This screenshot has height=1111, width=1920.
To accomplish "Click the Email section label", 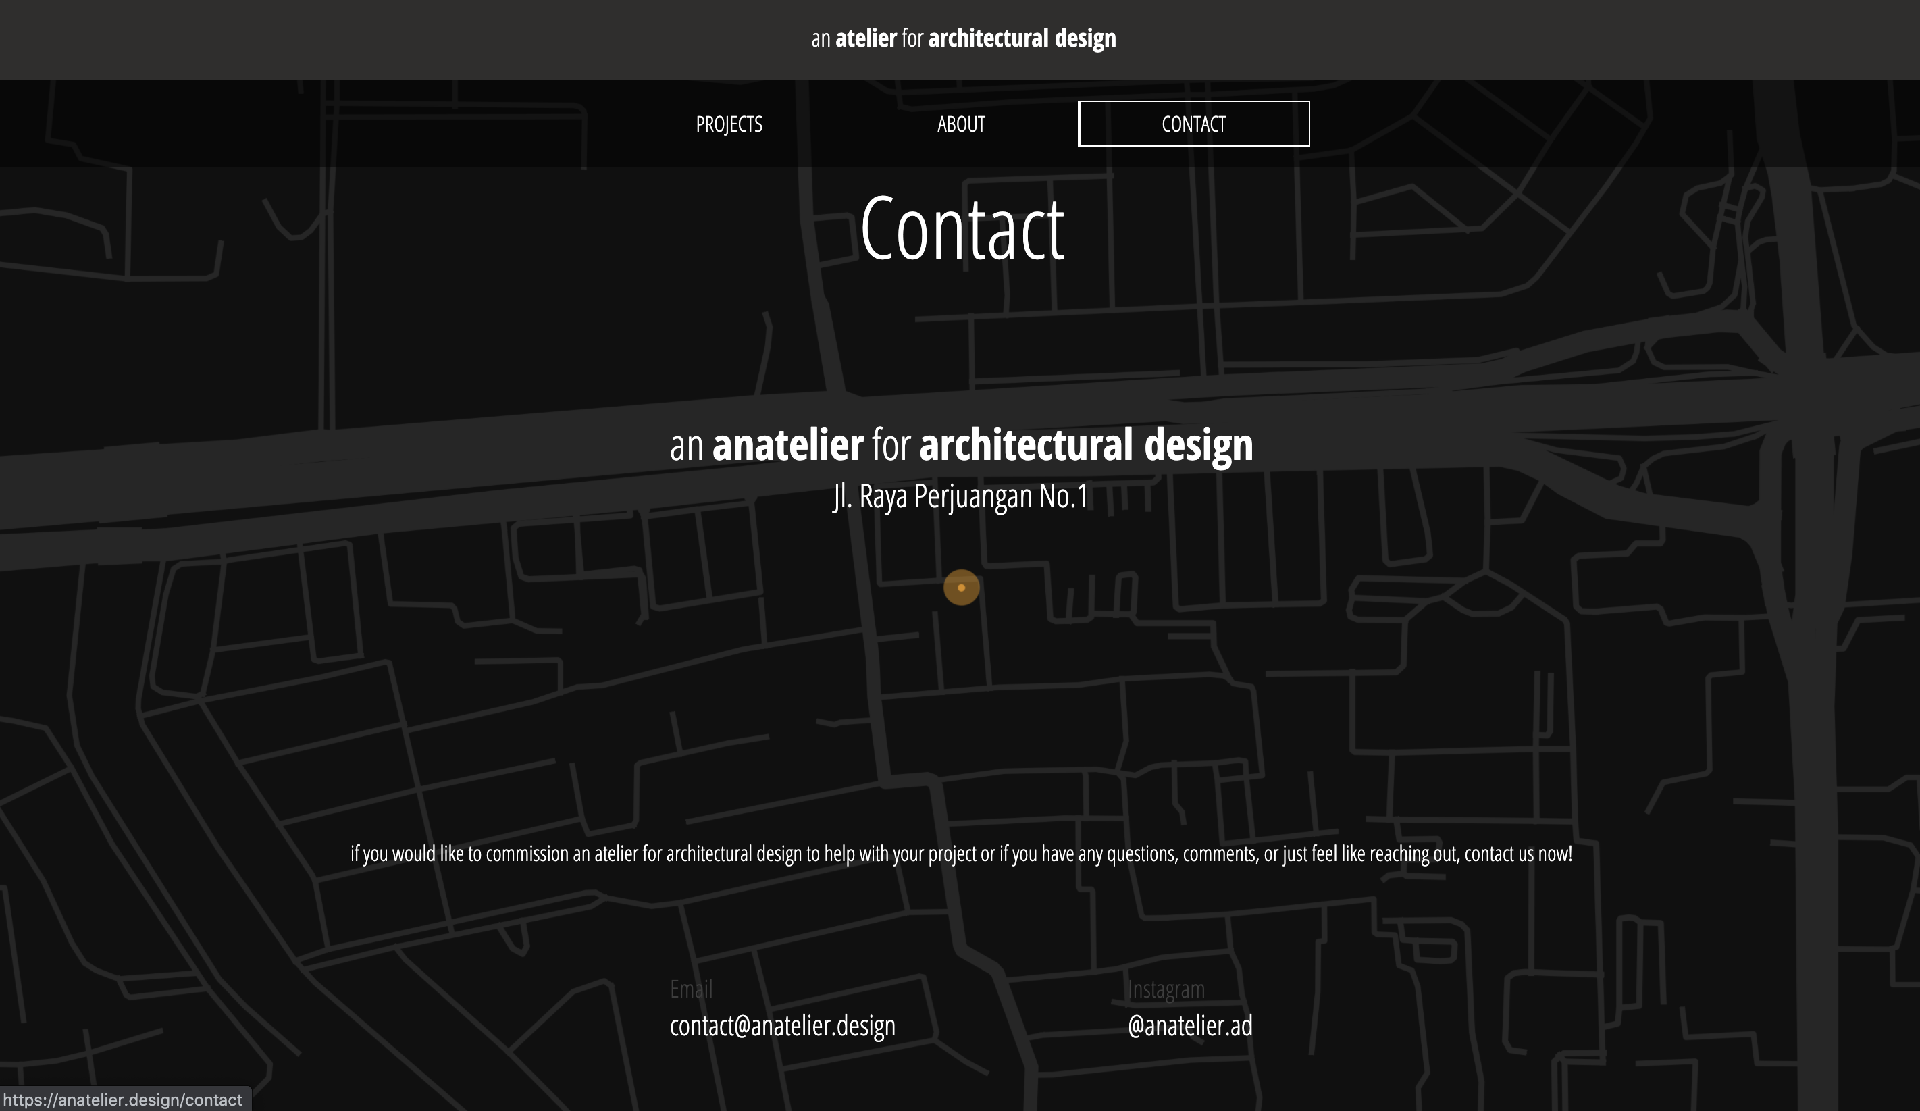I will point(690,990).
